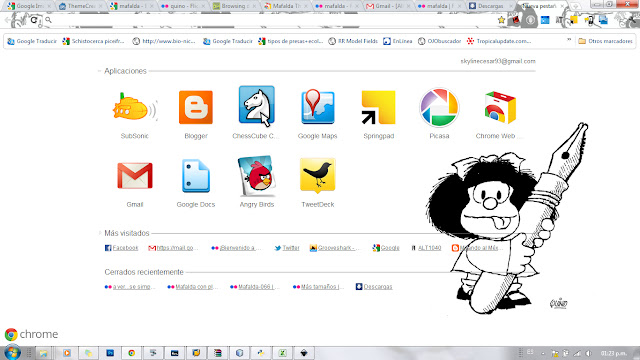Open the RR Model Fields bookmark
Screen dimensions: 640x360
coord(353,41)
